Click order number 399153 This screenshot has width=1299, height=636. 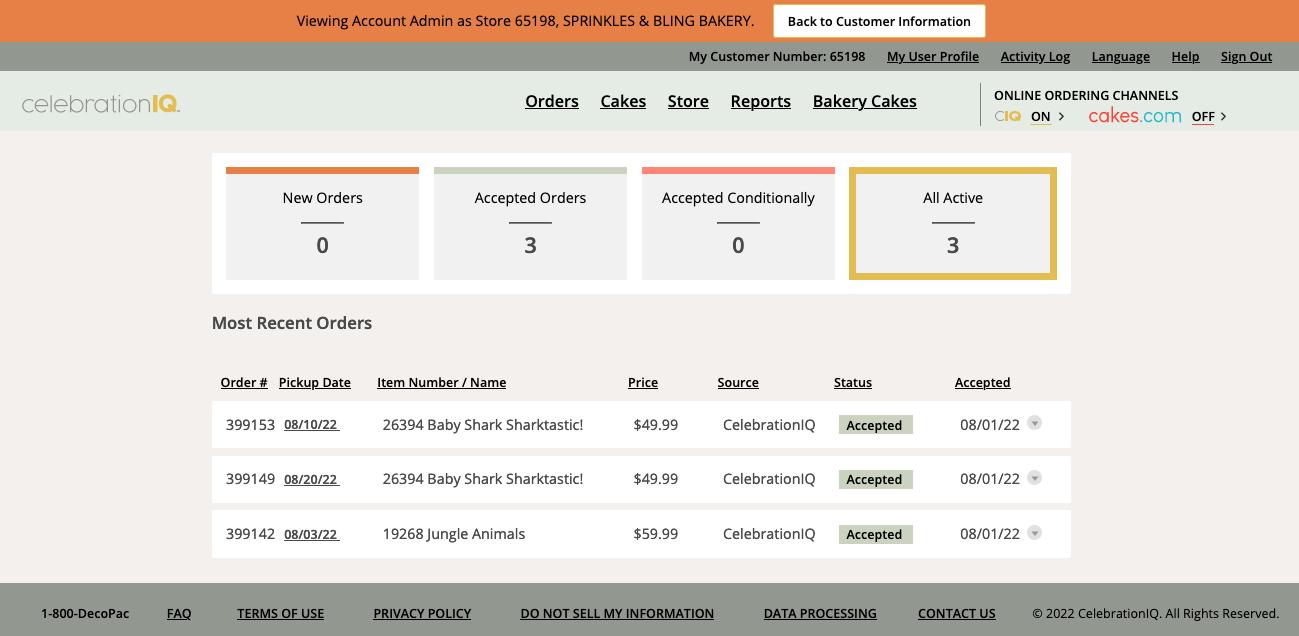tap(250, 424)
